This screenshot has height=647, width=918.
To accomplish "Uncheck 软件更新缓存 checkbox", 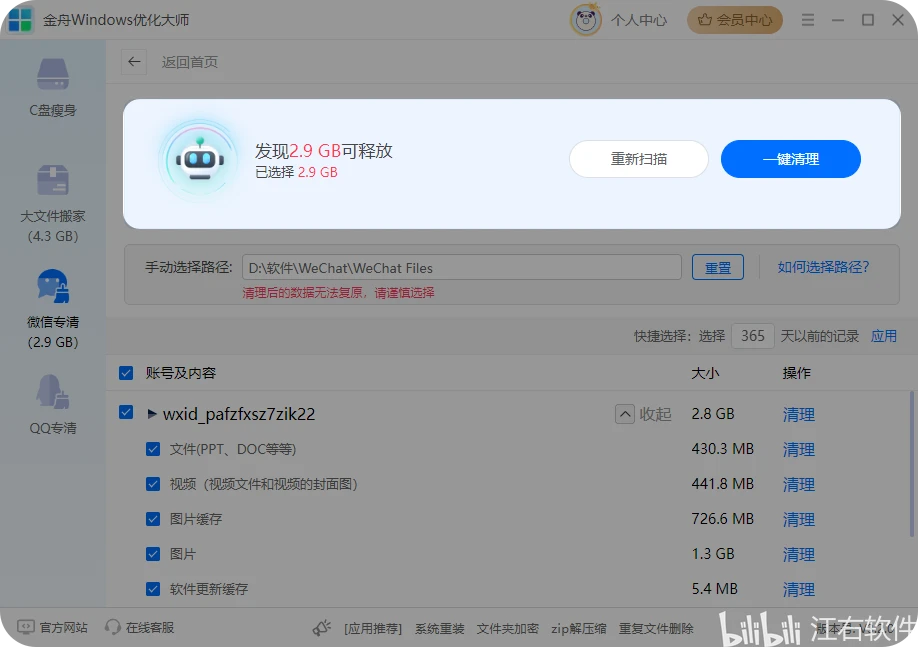I will click(x=153, y=589).
